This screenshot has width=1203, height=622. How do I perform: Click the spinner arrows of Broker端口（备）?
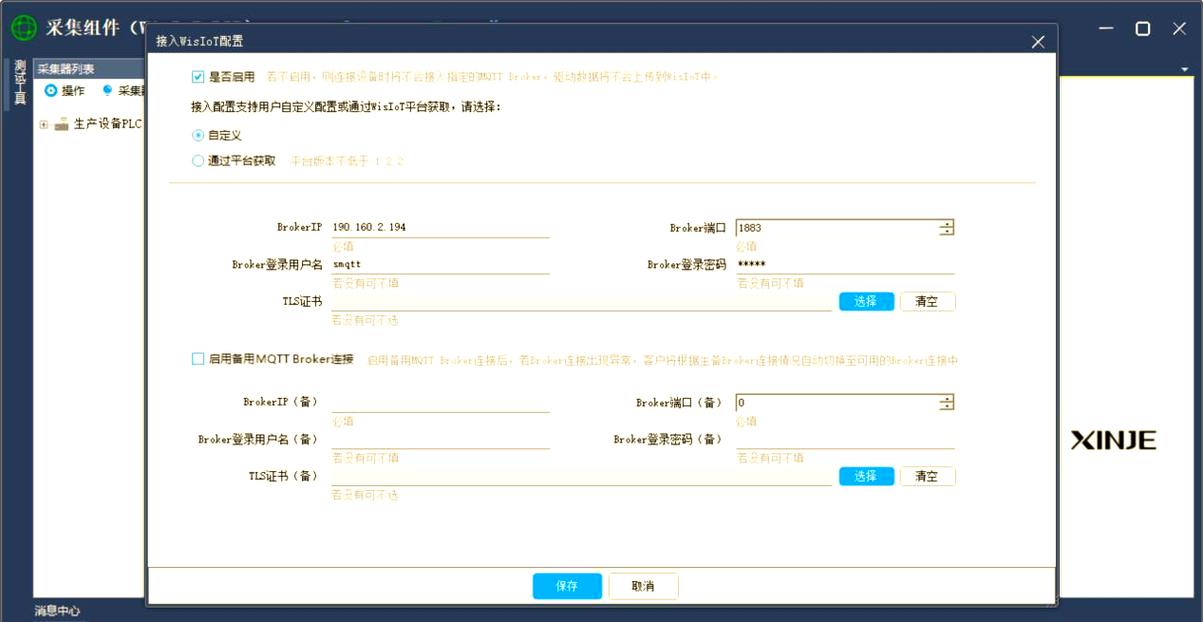click(946, 403)
